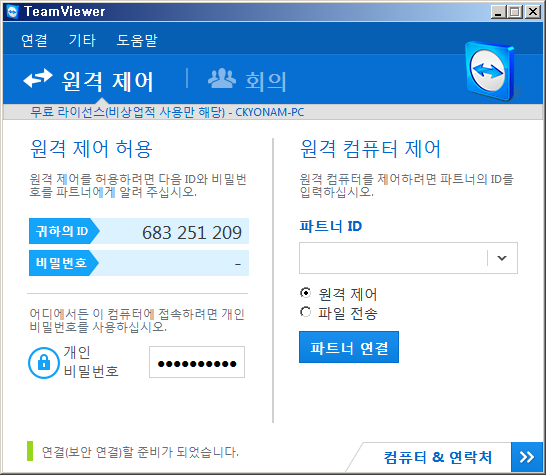This screenshot has width=546, height=475.
Task: Minimize the TeamViewer window
Action: click(498, 11)
